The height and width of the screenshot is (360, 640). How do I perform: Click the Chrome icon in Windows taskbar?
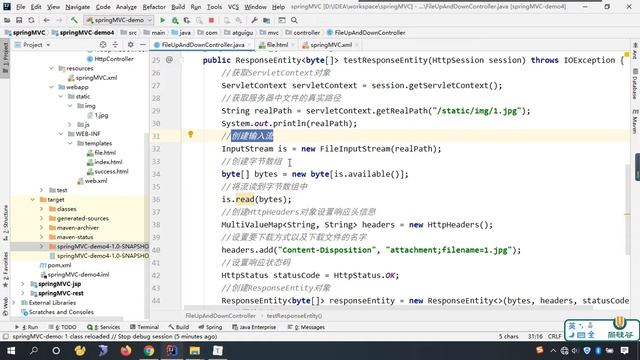[x=149, y=351]
